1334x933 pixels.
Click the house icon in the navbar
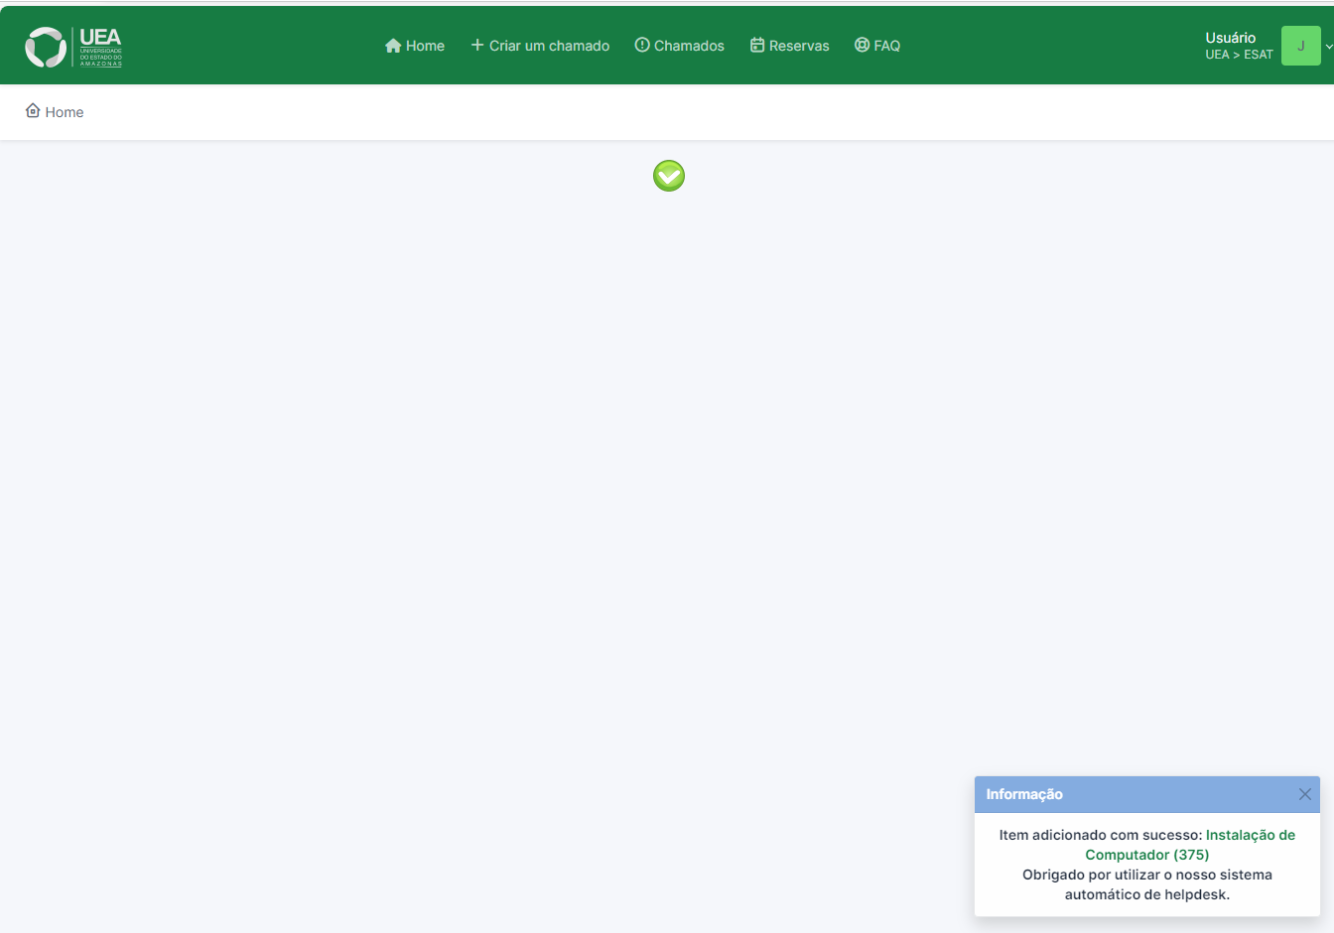click(x=393, y=46)
